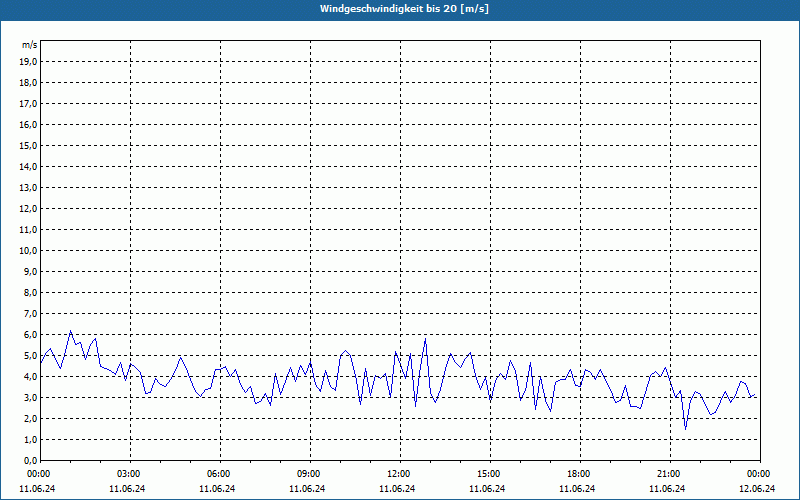Click the 11.06.24 date under 21:00
The height and width of the screenshot is (500, 800).
(667, 489)
